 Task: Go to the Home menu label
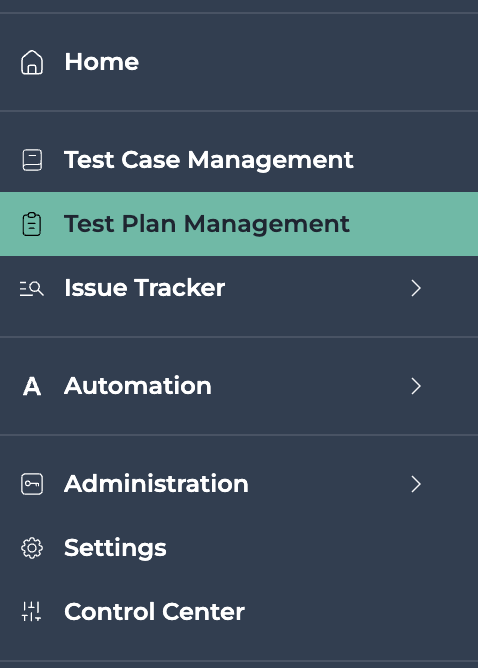[x=102, y=62]
